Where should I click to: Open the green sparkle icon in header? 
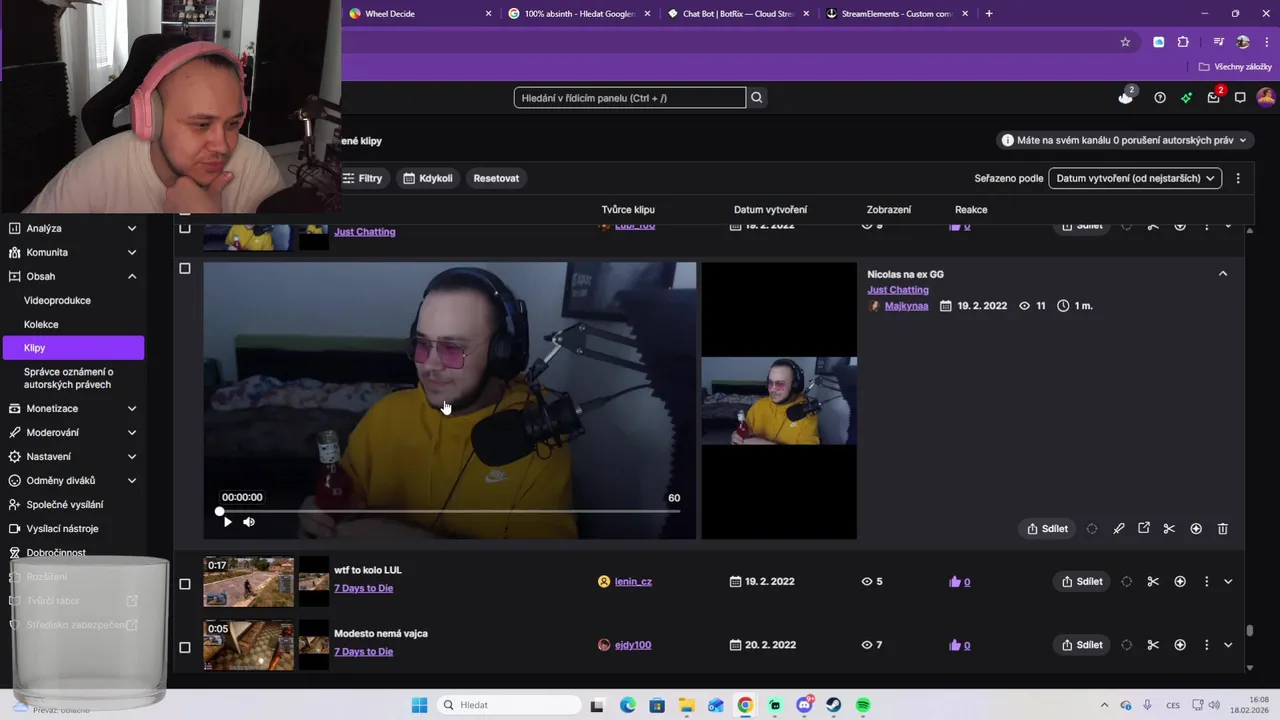pos(1186,98)
